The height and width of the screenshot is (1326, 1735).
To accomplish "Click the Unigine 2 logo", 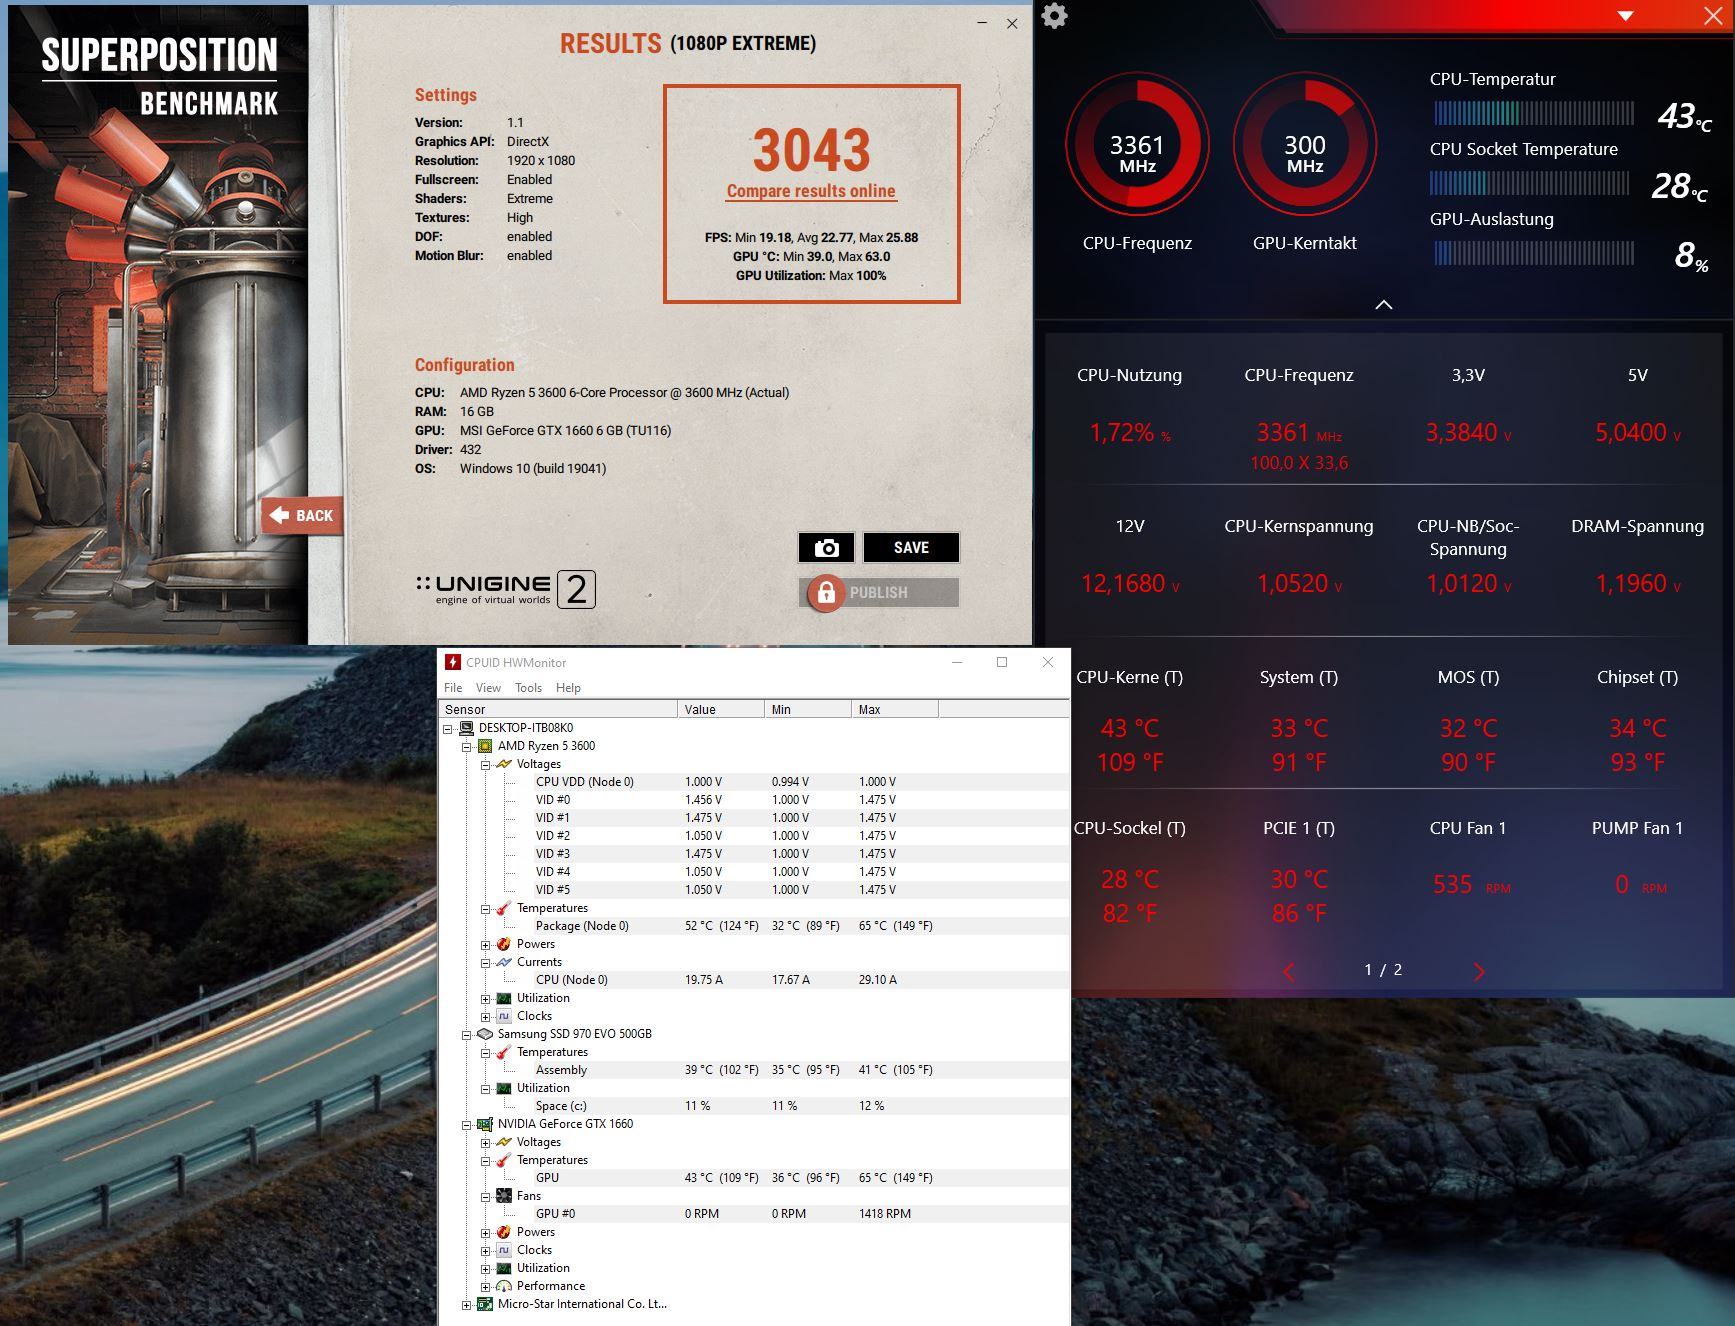I will click(506, 589).
